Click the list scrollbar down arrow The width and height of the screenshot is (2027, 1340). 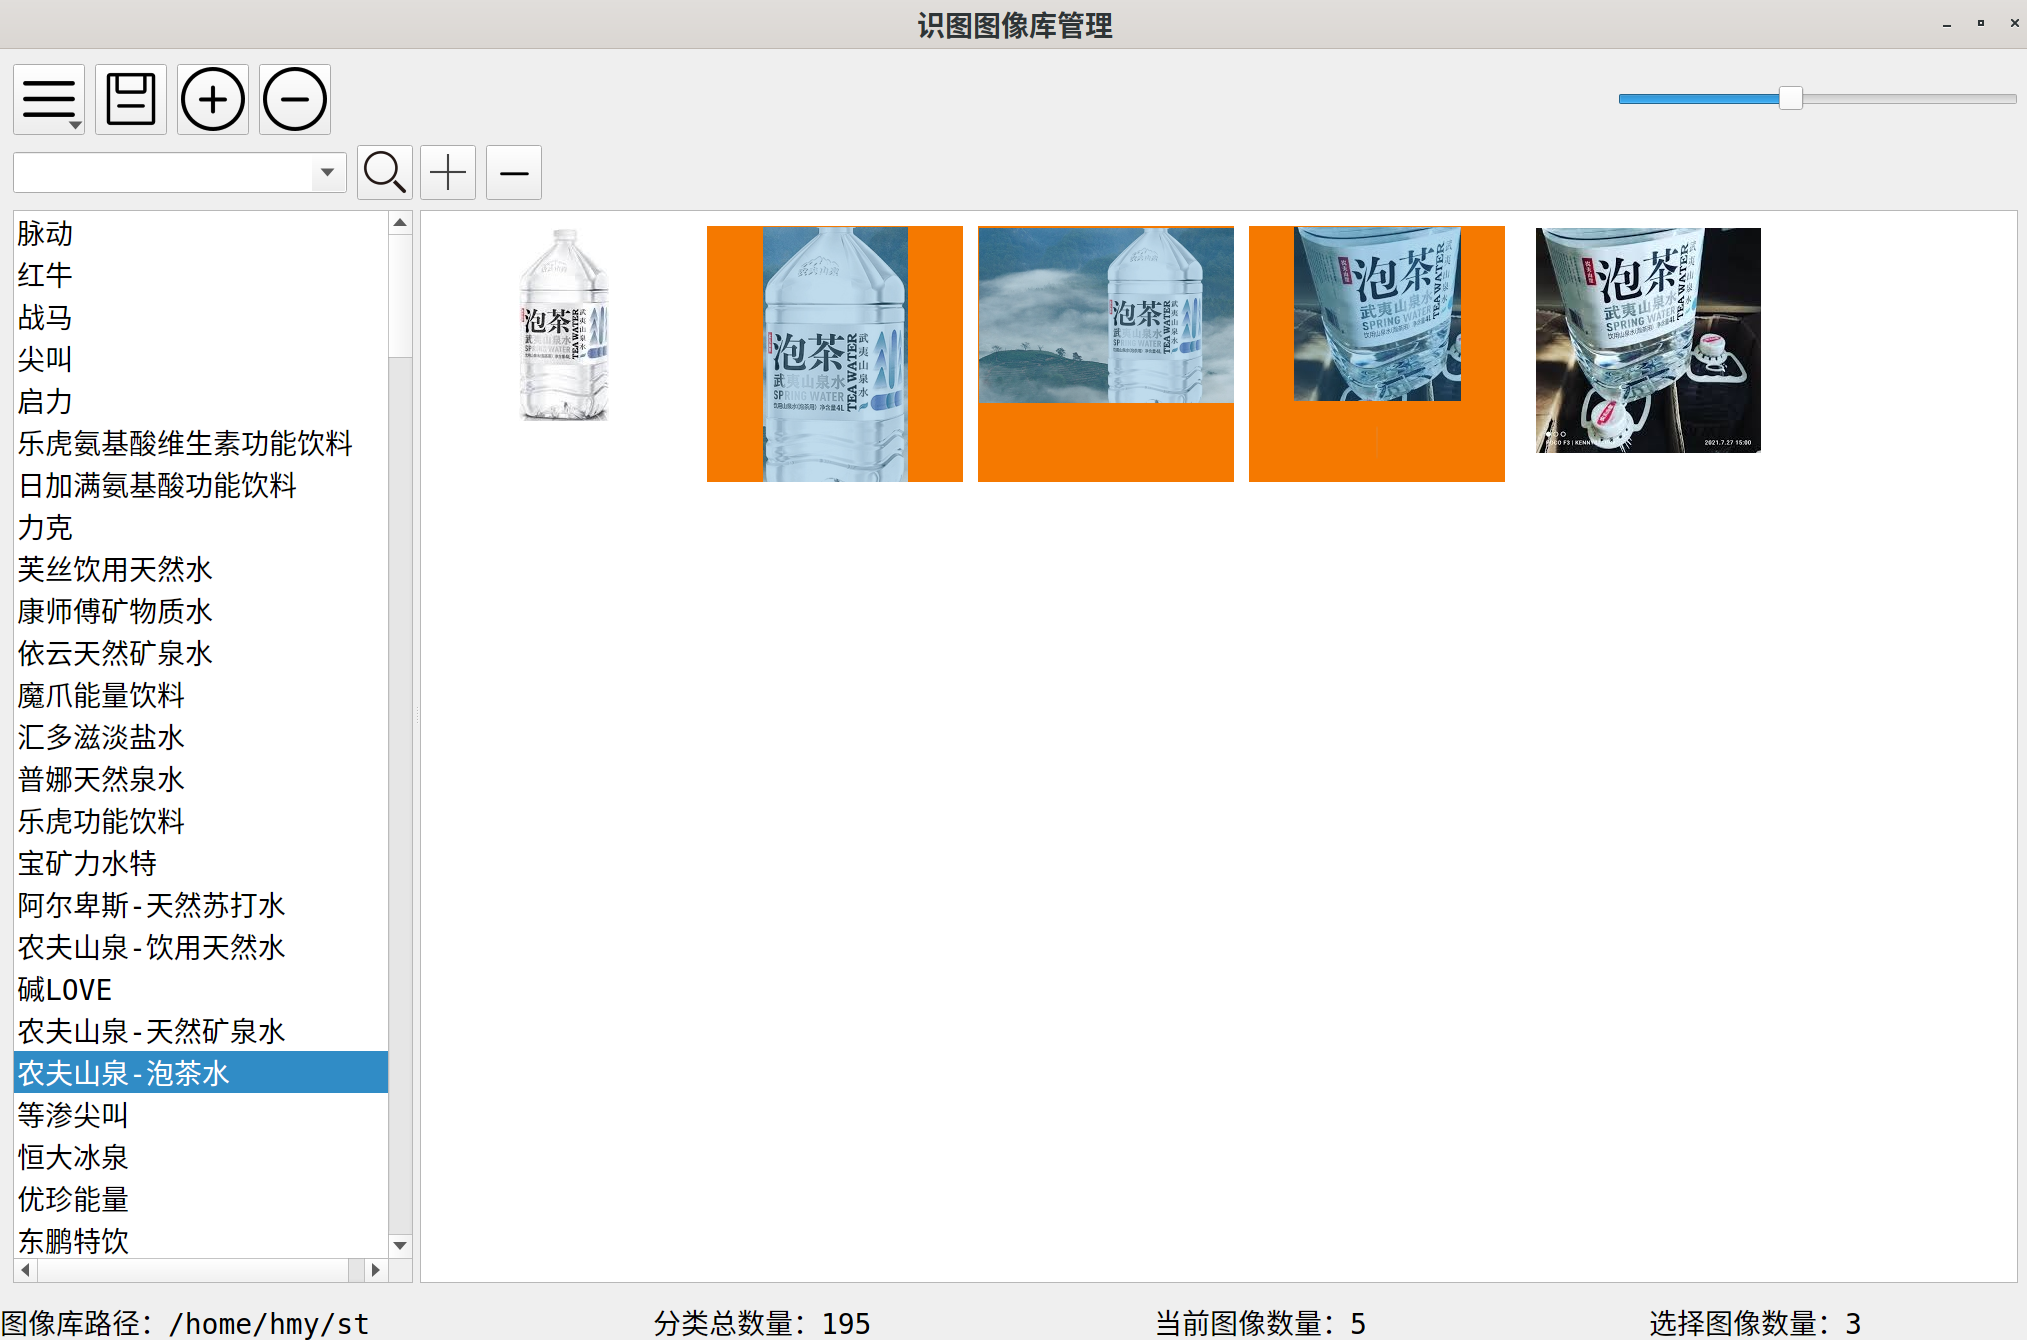[x=400, y=1245]
